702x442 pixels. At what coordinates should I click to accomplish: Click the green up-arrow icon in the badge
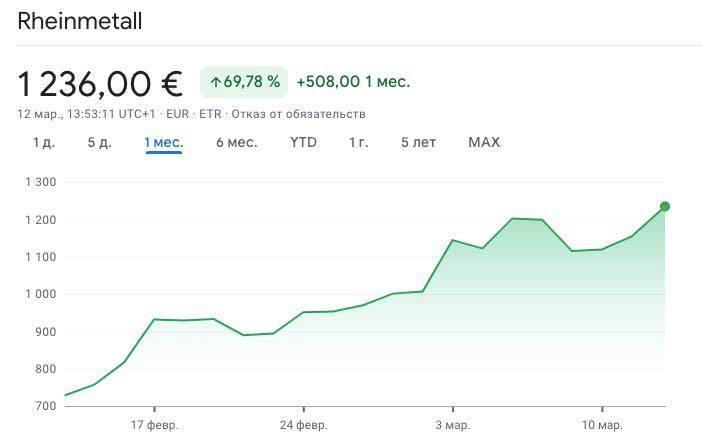point(215,82)
